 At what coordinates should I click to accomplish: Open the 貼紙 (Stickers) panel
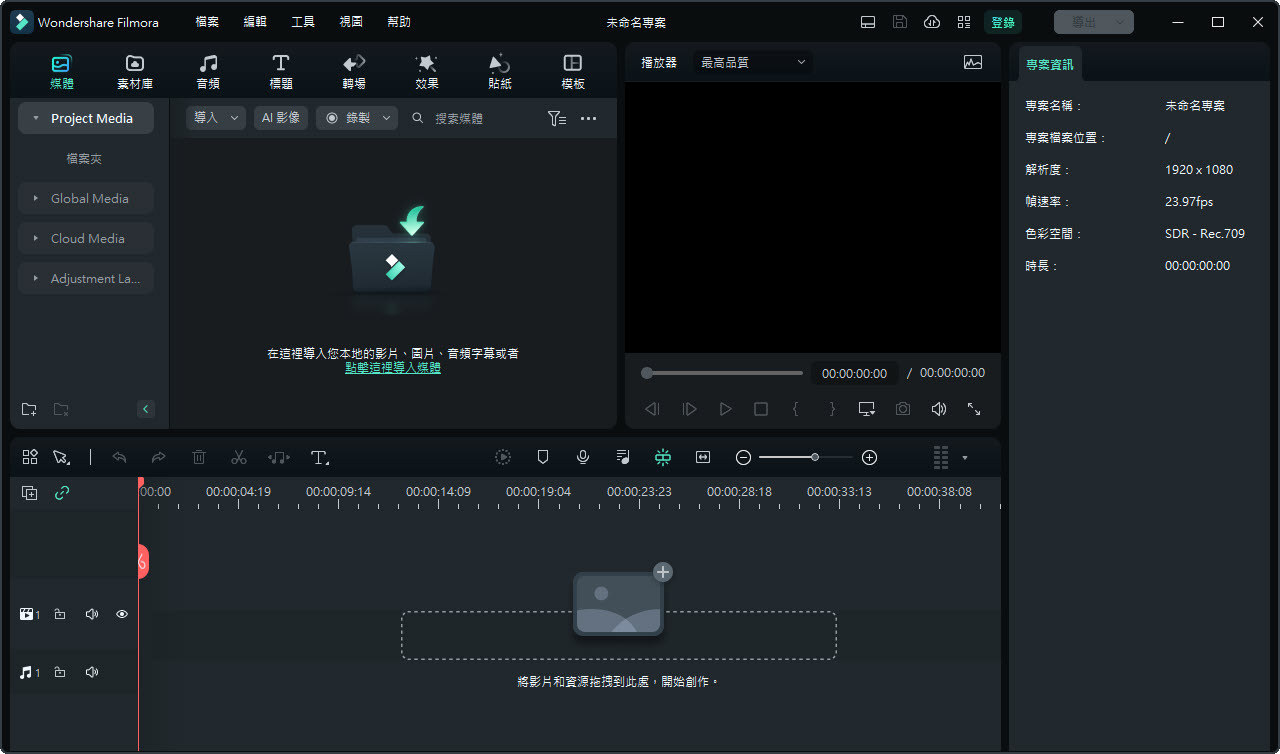point(499,70)
